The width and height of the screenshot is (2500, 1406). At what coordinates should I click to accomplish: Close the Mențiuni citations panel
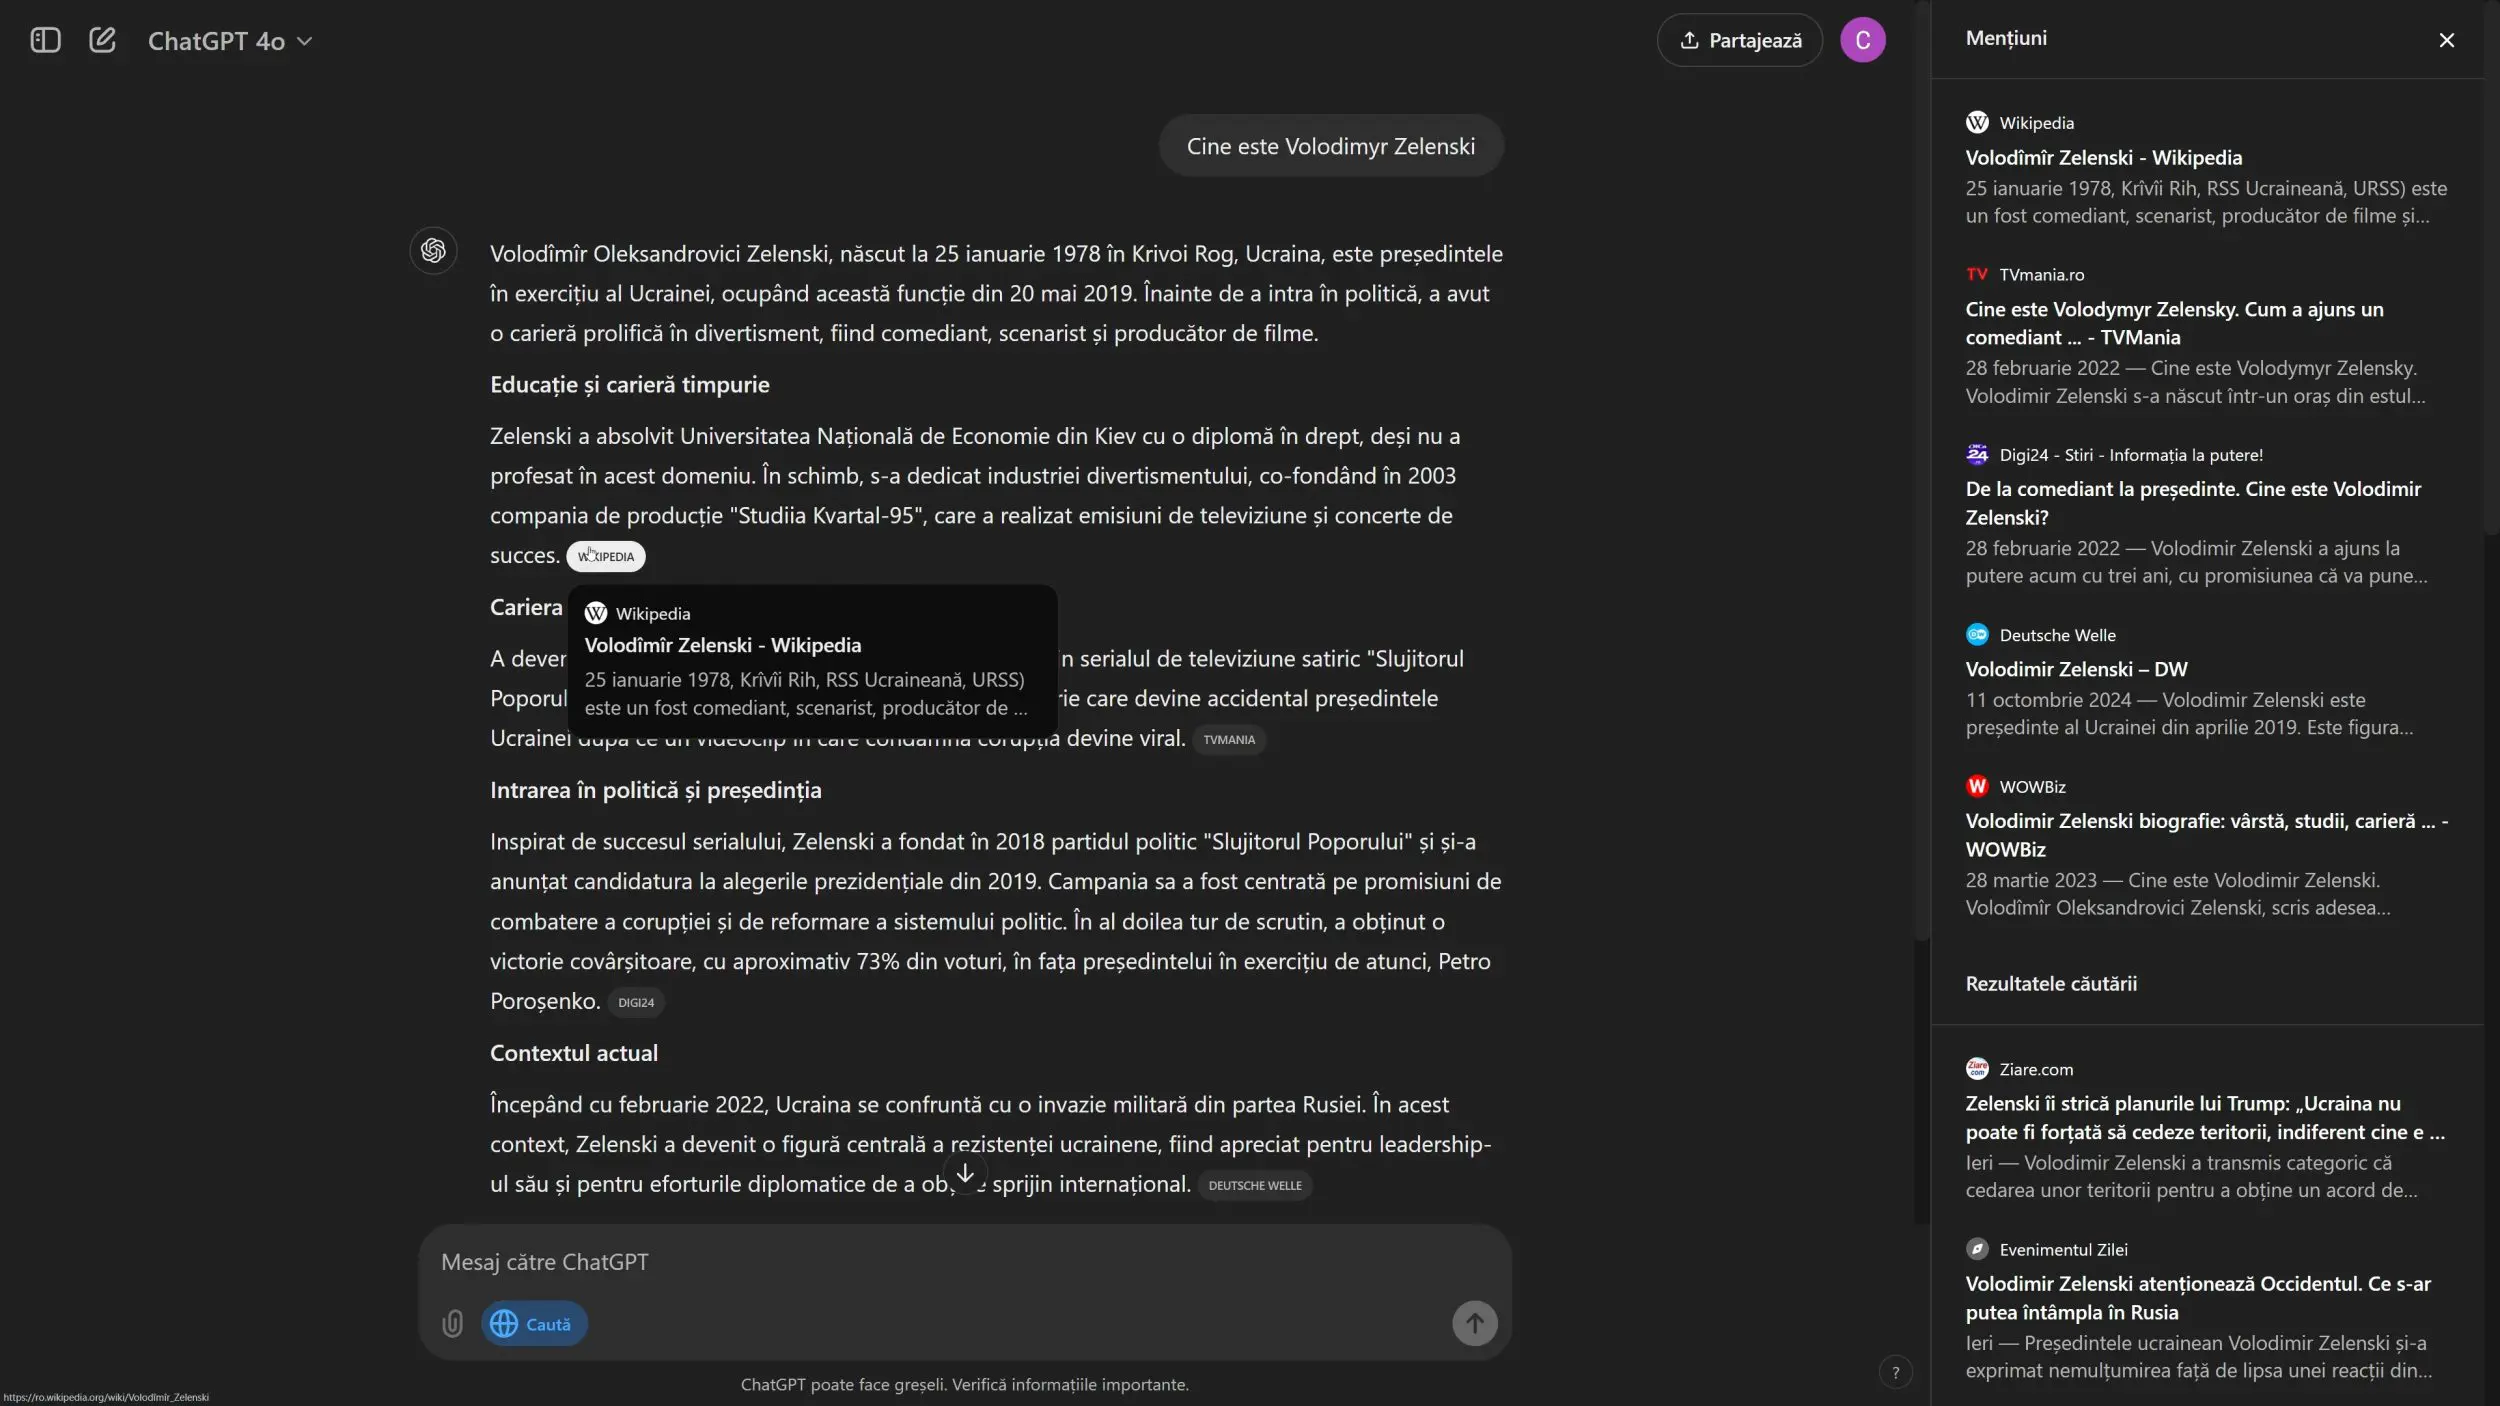pyautogui.click(x=2446, y=40)
